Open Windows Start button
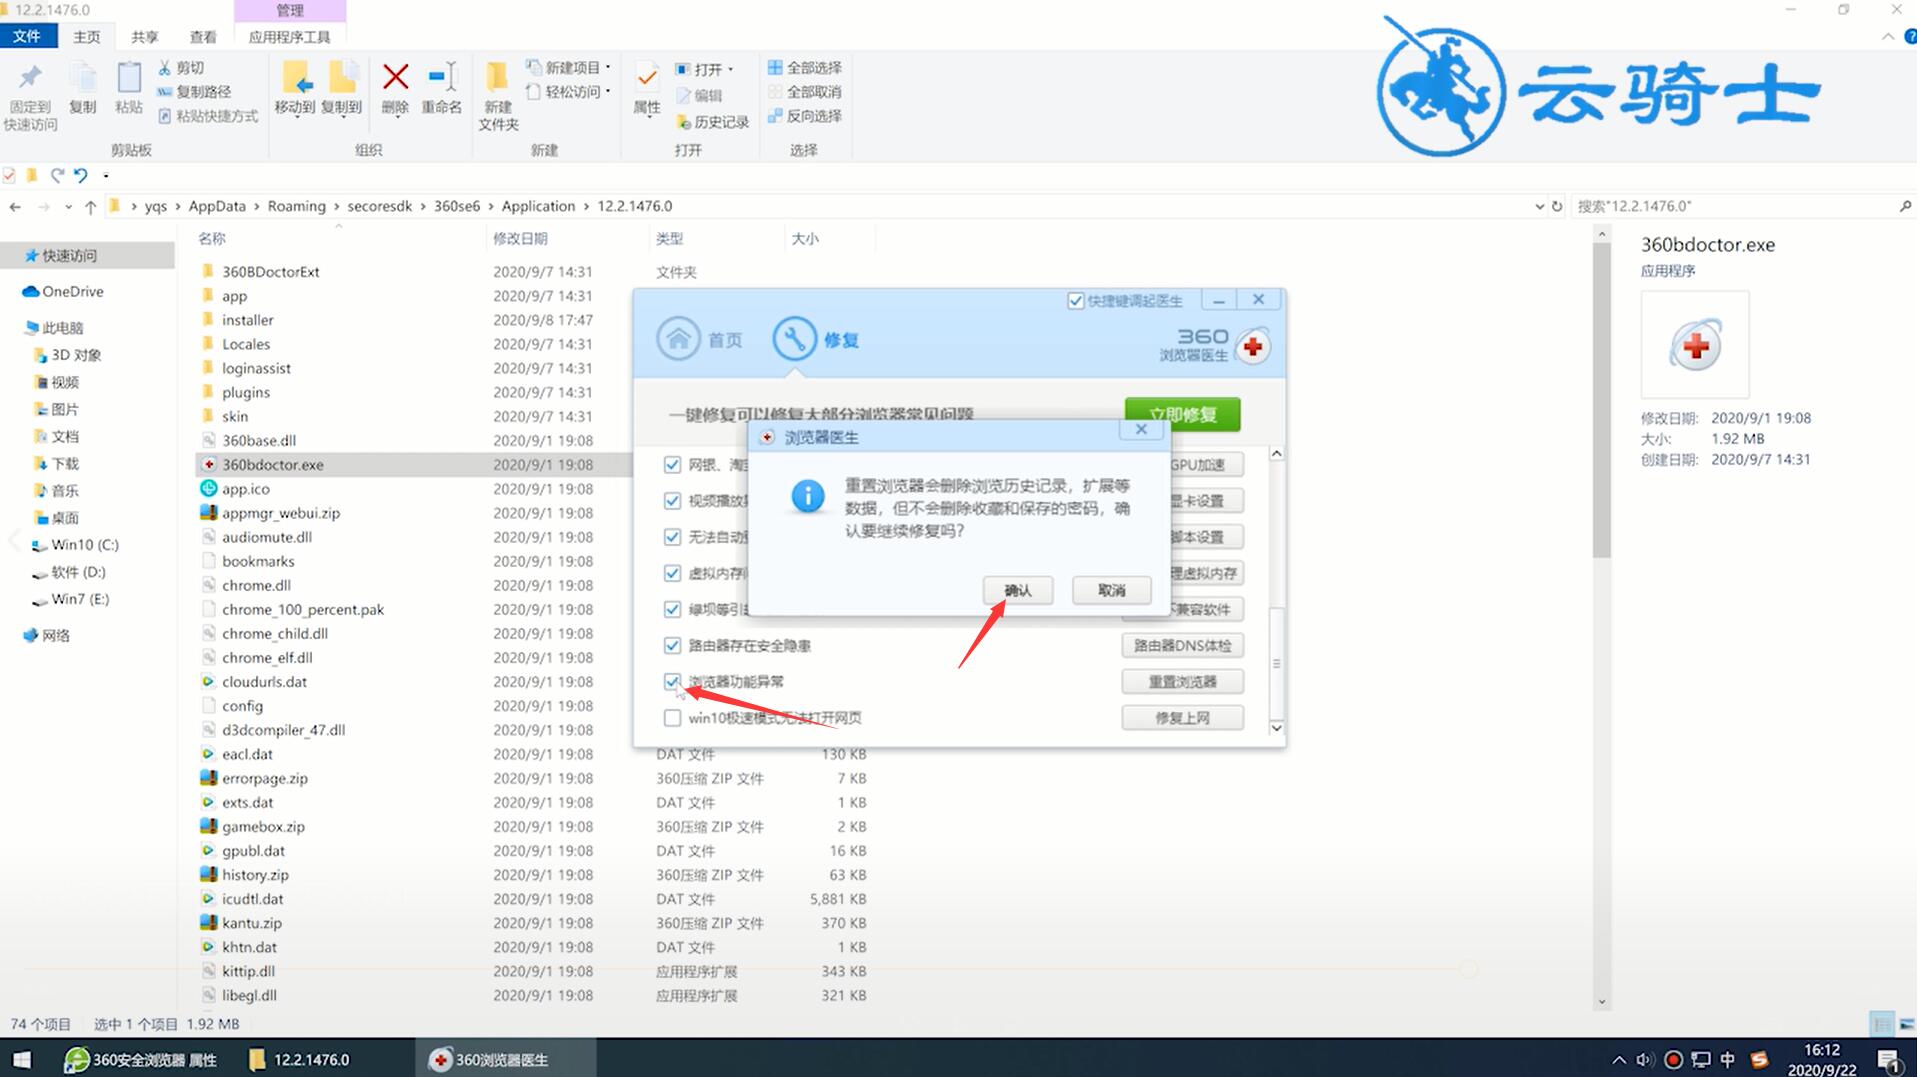This screenshot has width=1917, height=1077. [x=21, y=1059]
